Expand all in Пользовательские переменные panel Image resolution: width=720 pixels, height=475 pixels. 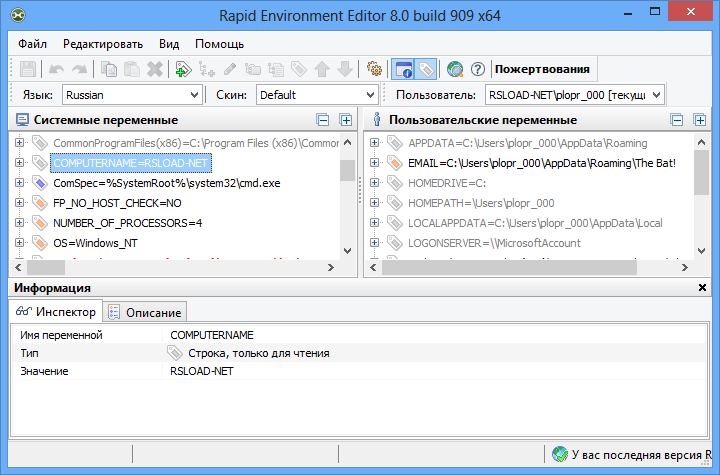coord(699,120)
